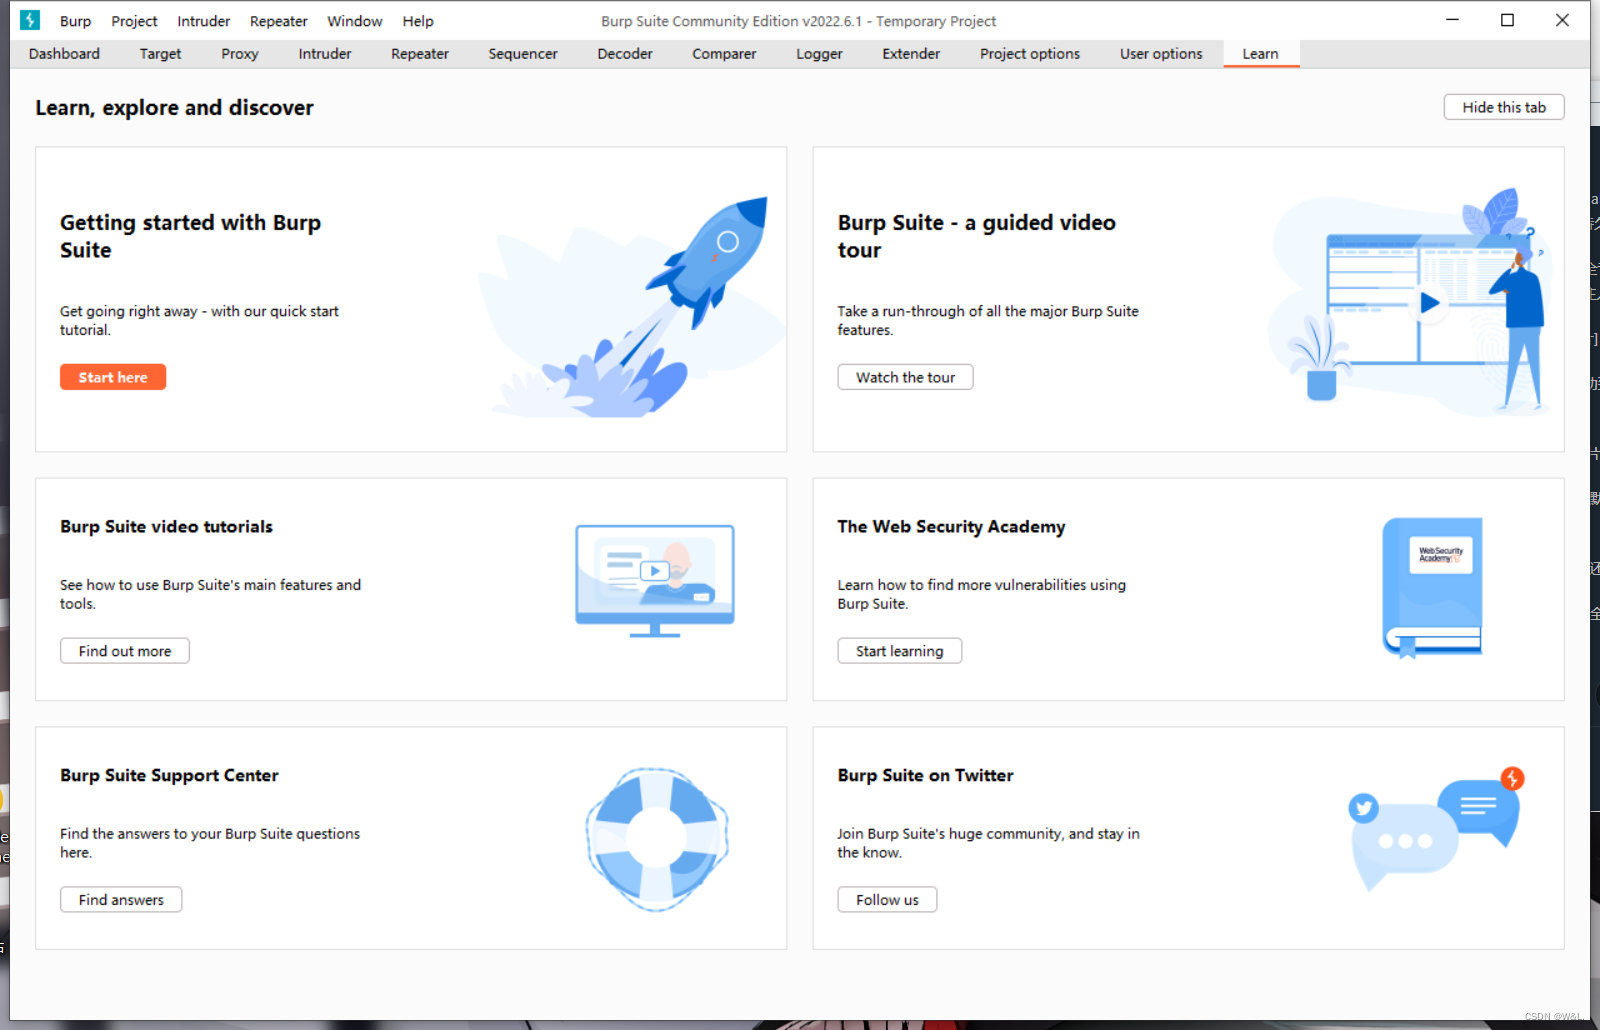
Task: Switch to the Project options tab
Action: tap(1030, 54)
